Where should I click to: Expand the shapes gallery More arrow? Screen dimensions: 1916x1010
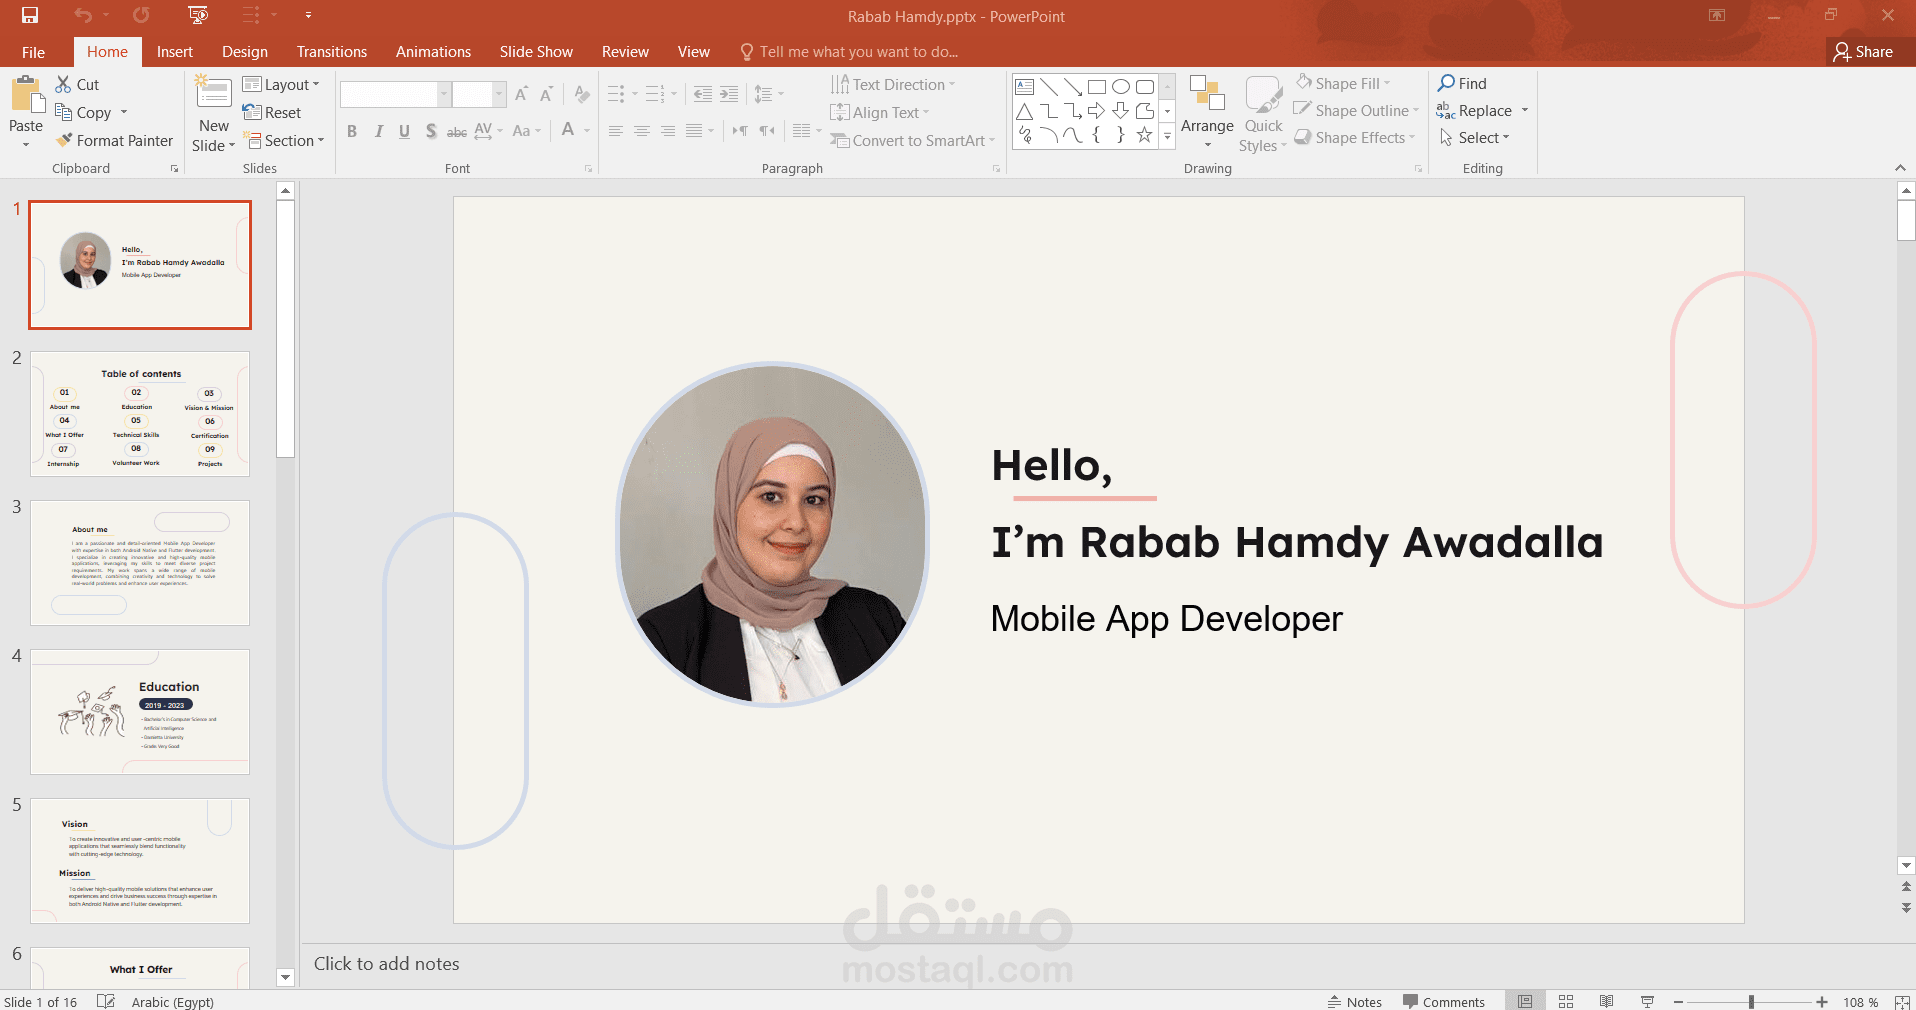point(1167,137)
